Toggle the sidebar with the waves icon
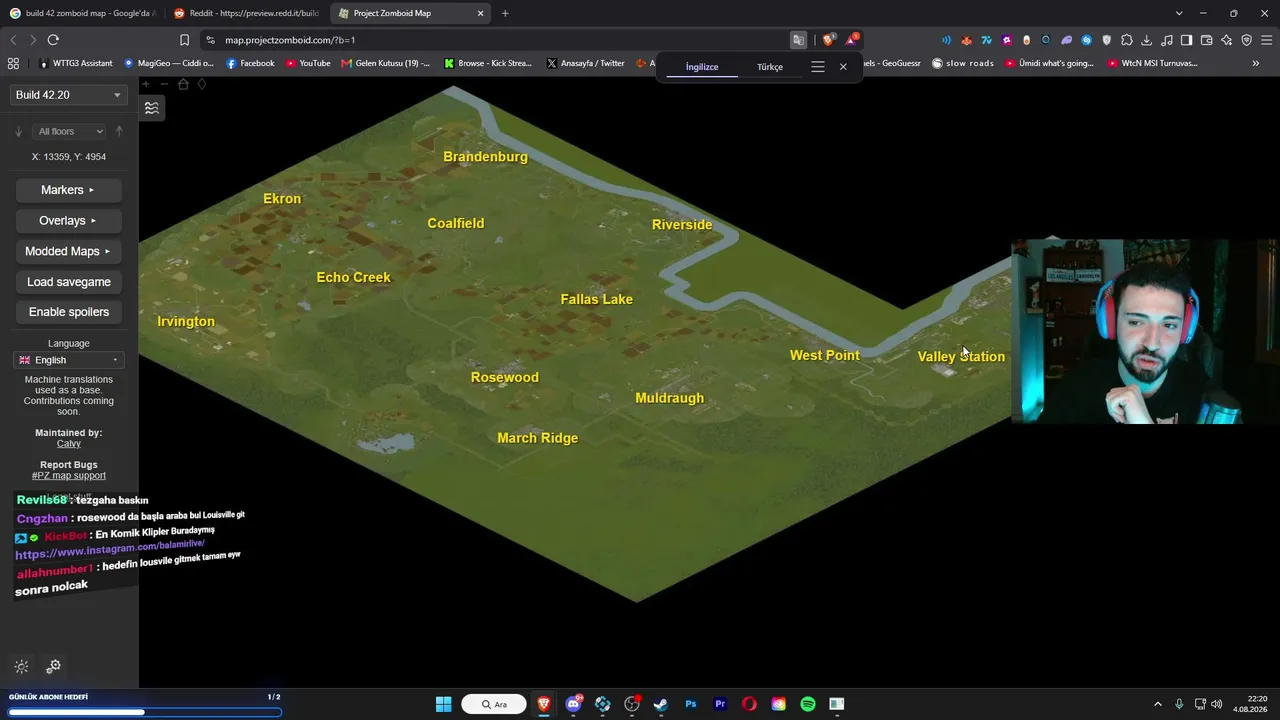 pos(152,108)
